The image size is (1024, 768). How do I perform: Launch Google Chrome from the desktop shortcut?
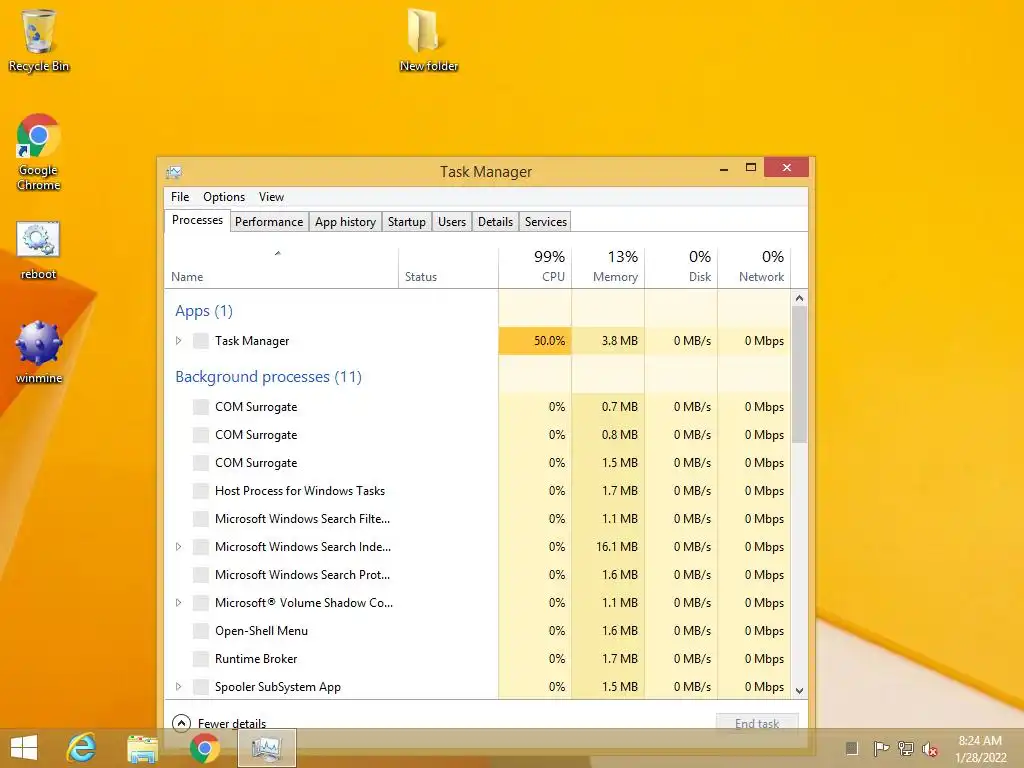39,153
